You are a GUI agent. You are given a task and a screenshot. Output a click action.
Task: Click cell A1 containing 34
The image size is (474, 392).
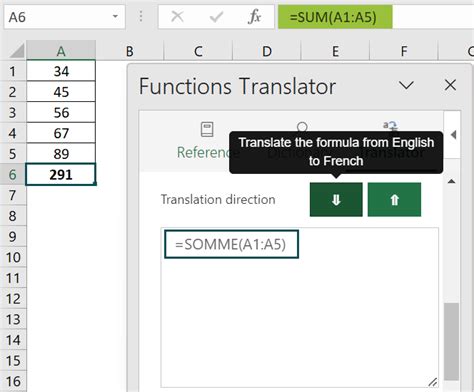pos(61,71)
